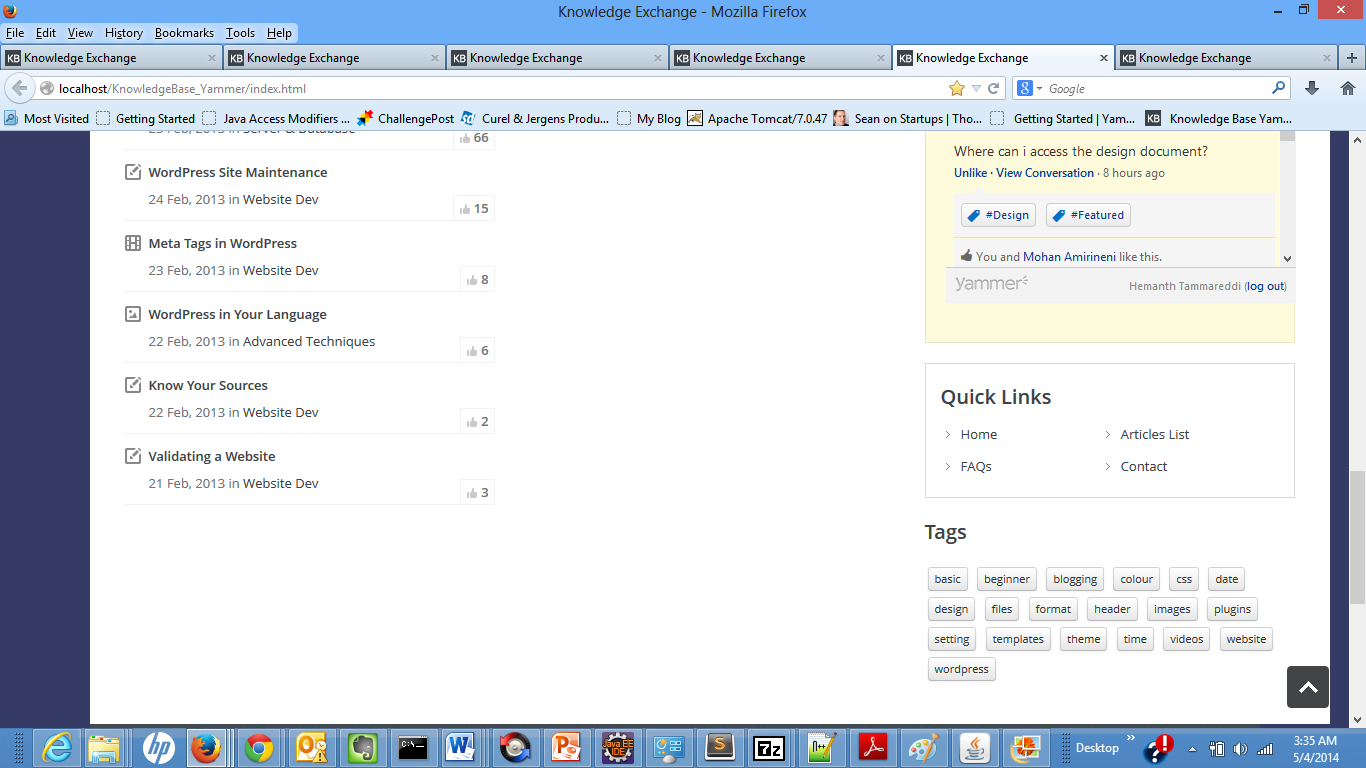
Task: Go to Firefox home page icon
Action: 1347,88
